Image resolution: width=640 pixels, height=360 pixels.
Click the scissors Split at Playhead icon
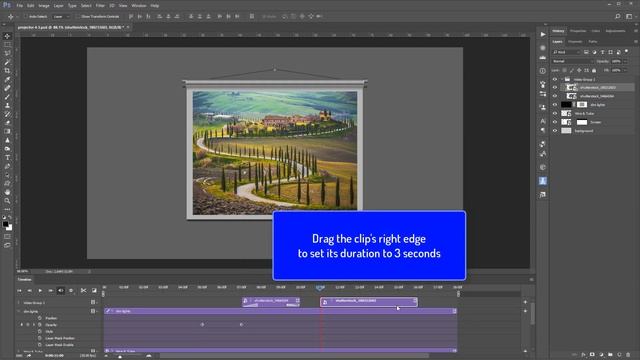[83, 290]
